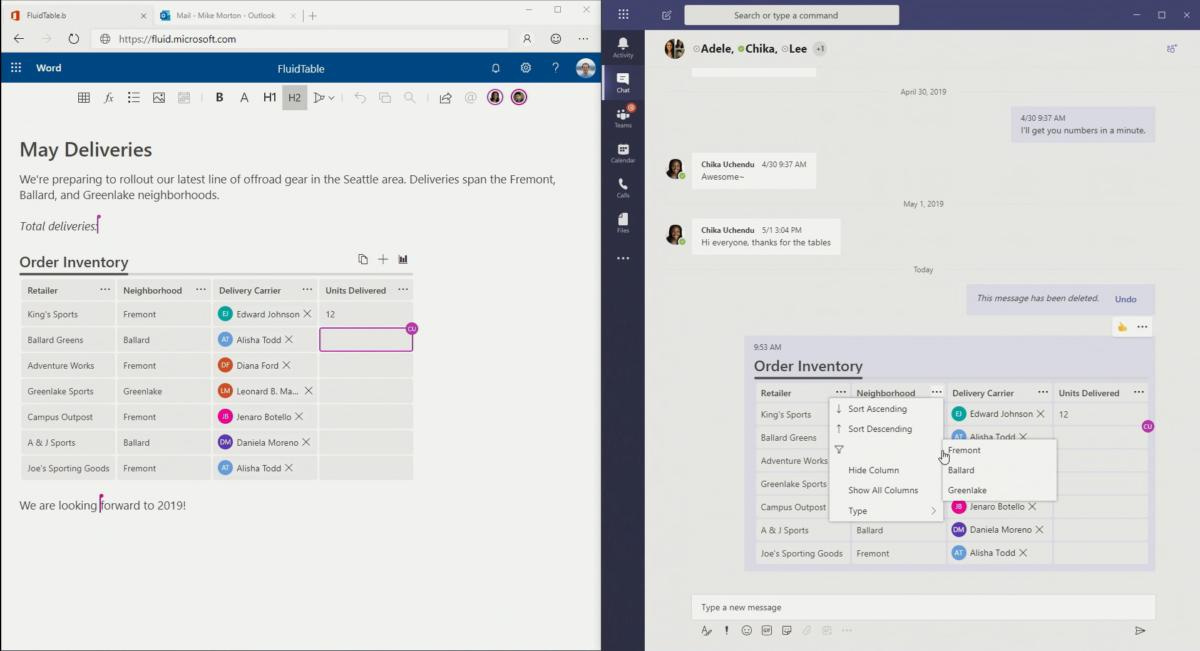Choose Hide Column from the context menu
Viewport: 1200px width, 651px height.
[x=872, y=469]
